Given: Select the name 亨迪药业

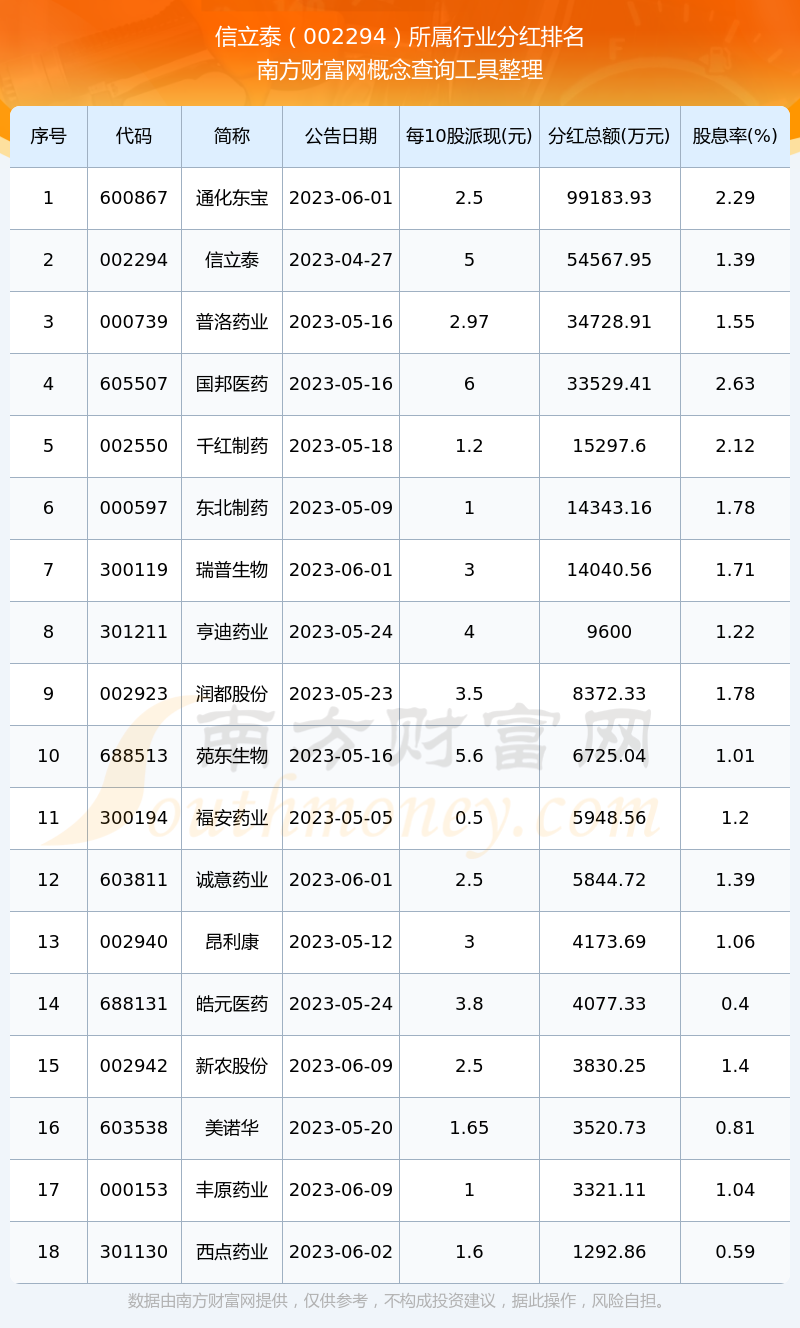Looking at the screenshot, I should [232, 632].
